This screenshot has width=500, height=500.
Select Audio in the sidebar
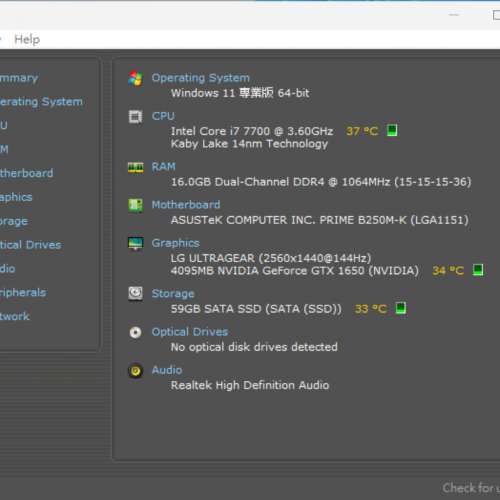(8, 269)
